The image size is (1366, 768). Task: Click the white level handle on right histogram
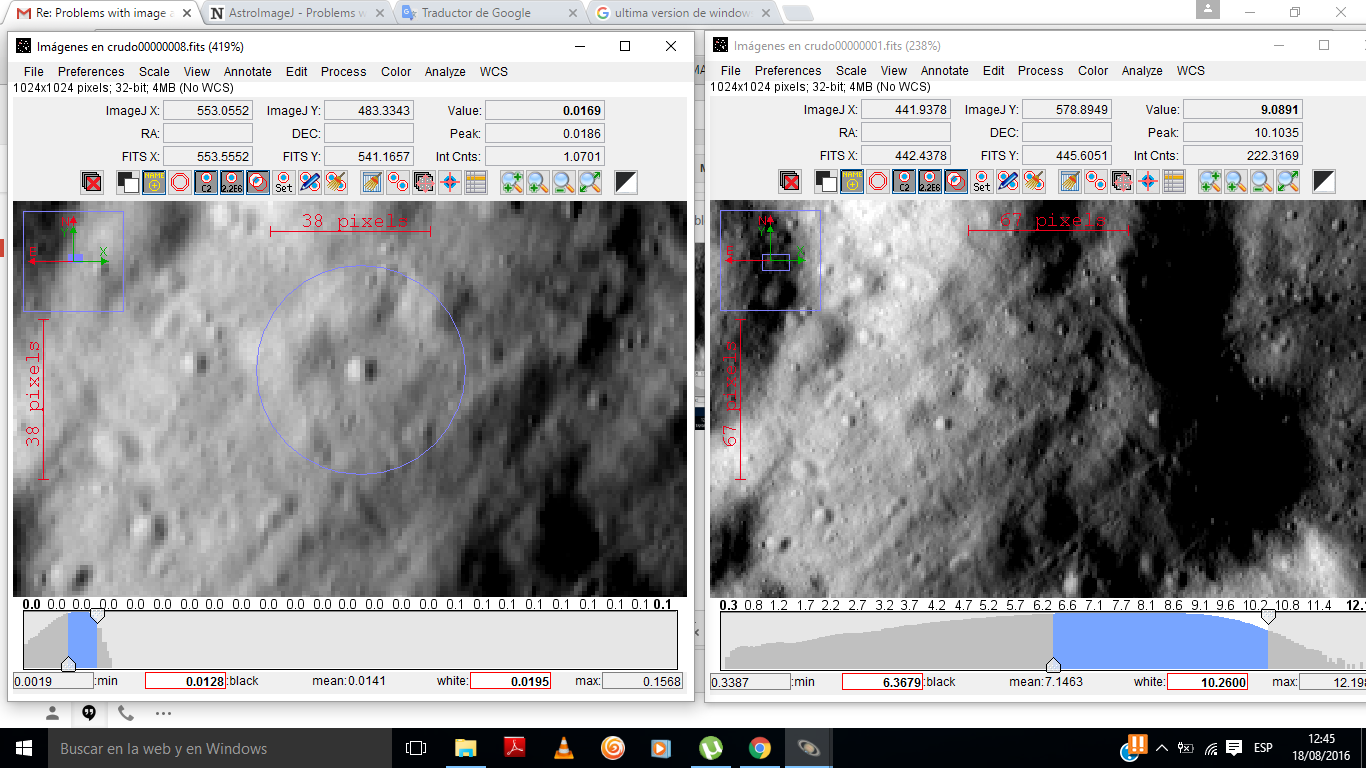(1268, 618)
